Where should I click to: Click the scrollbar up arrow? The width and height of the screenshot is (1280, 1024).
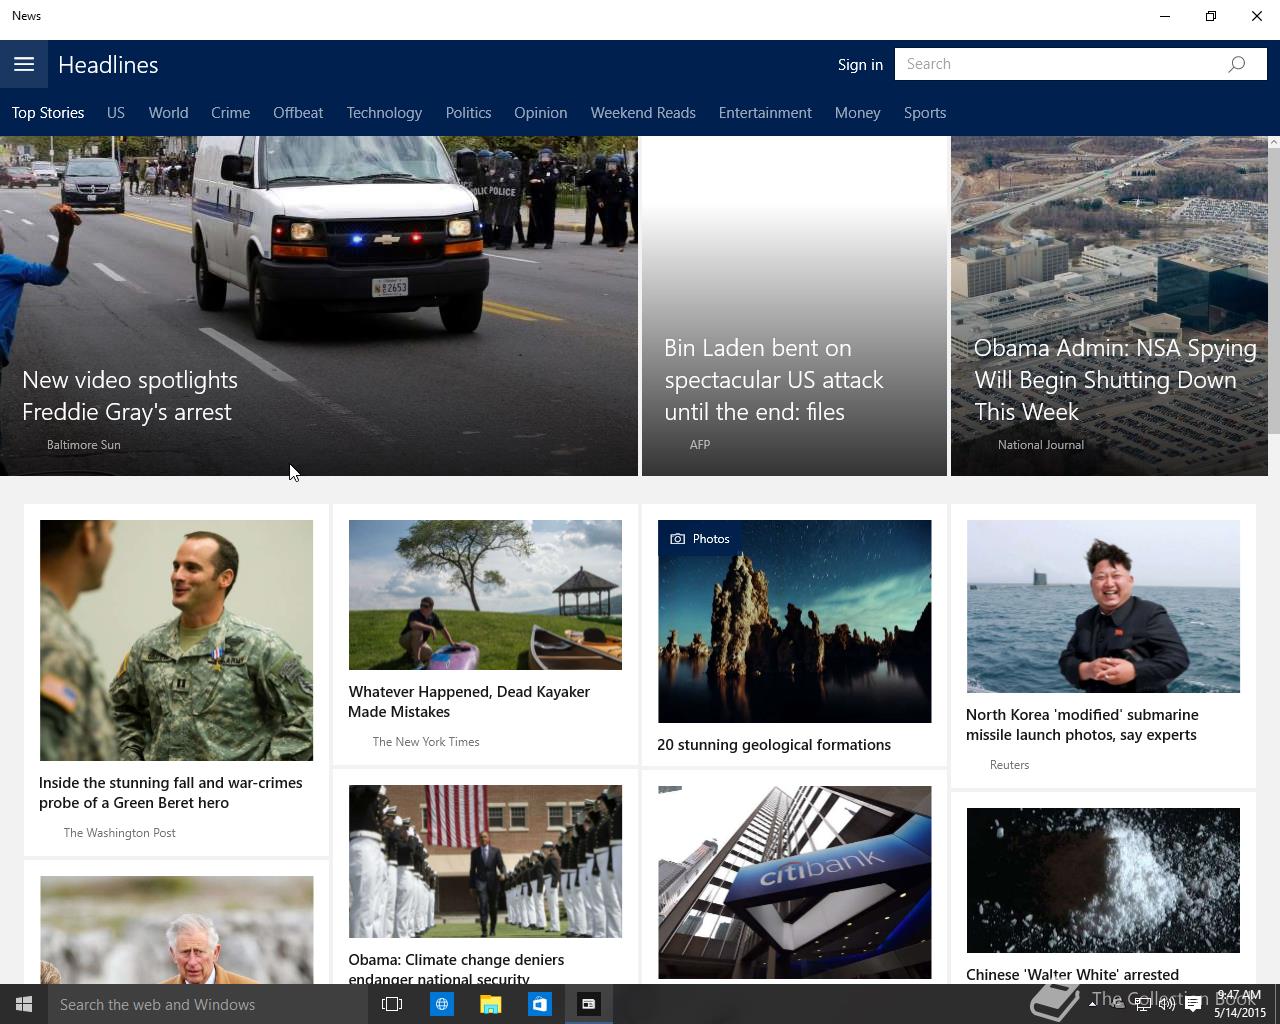click(x=1273, y=142)
